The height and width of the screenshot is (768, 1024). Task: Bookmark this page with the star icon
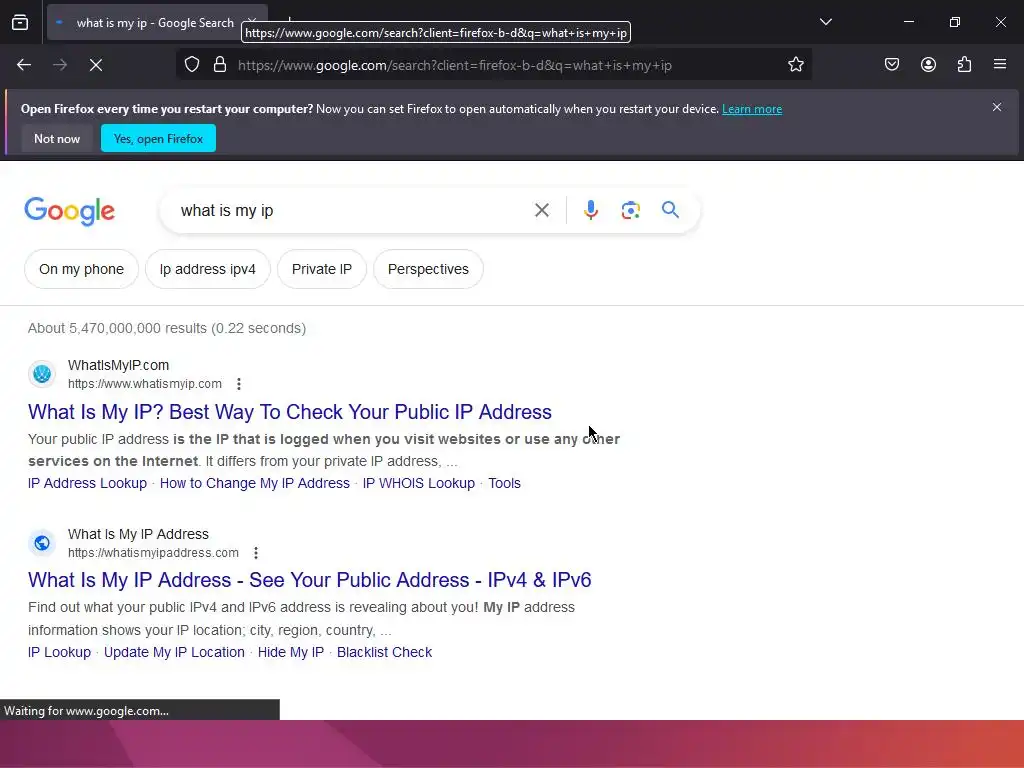(795, 65)
